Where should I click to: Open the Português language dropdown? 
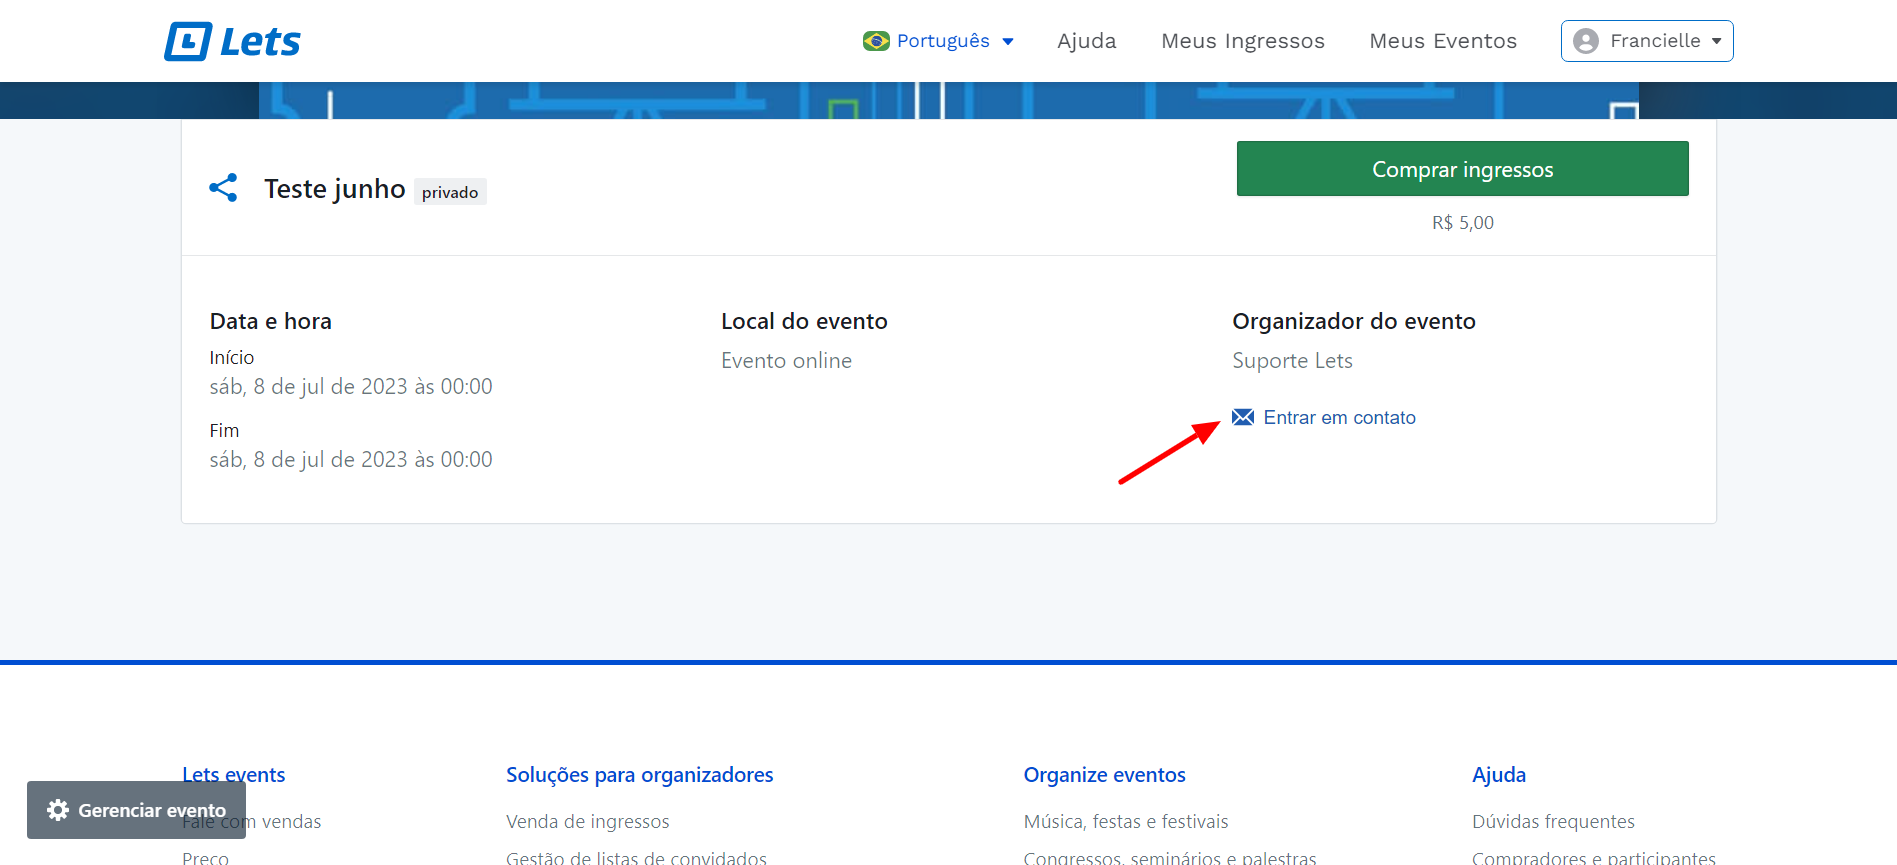(939, 41)
